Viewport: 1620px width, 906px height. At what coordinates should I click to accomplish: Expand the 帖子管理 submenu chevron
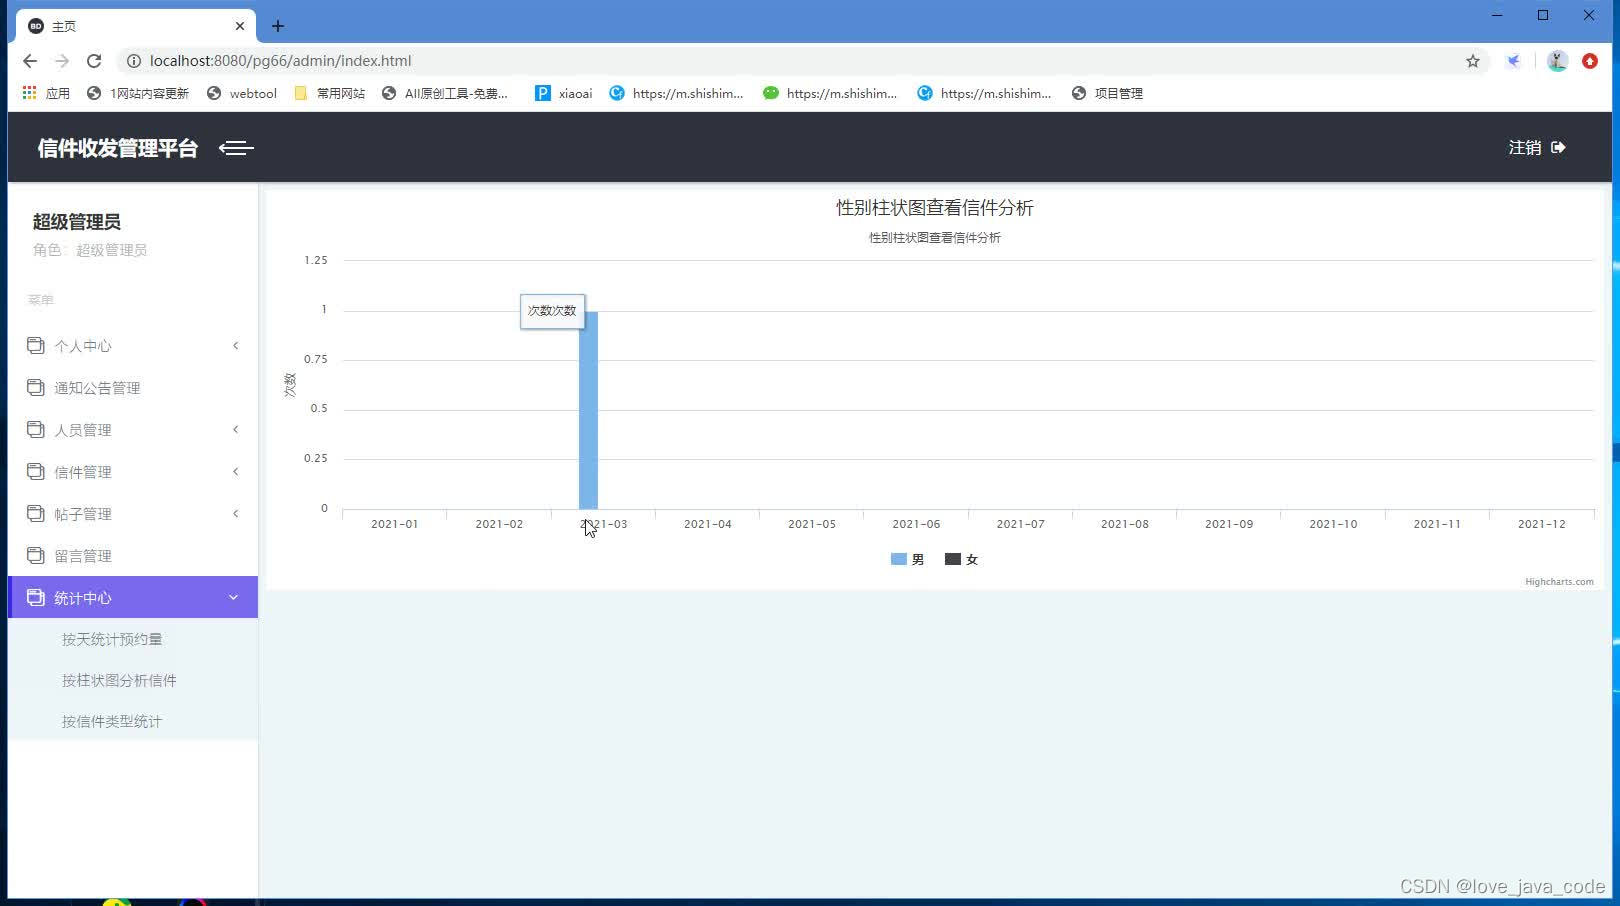236,514
